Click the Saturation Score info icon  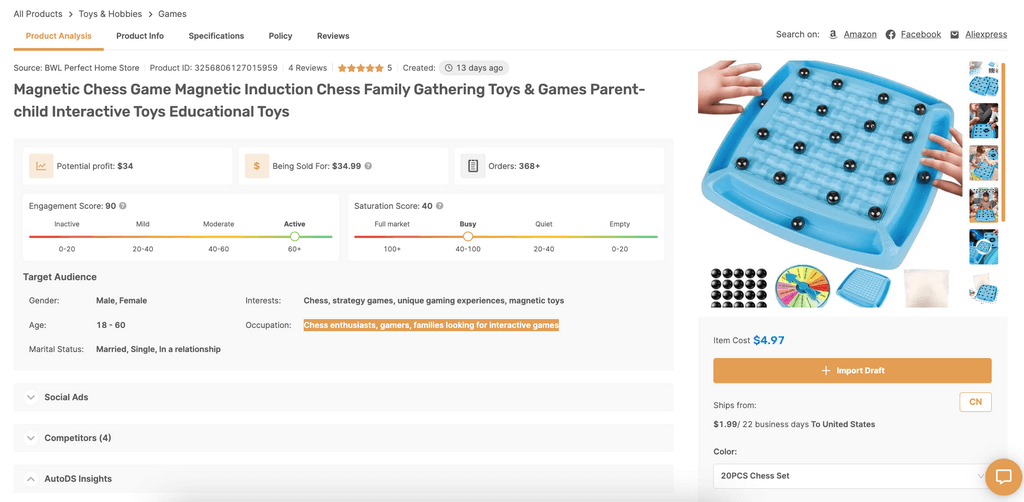point(440,206)
